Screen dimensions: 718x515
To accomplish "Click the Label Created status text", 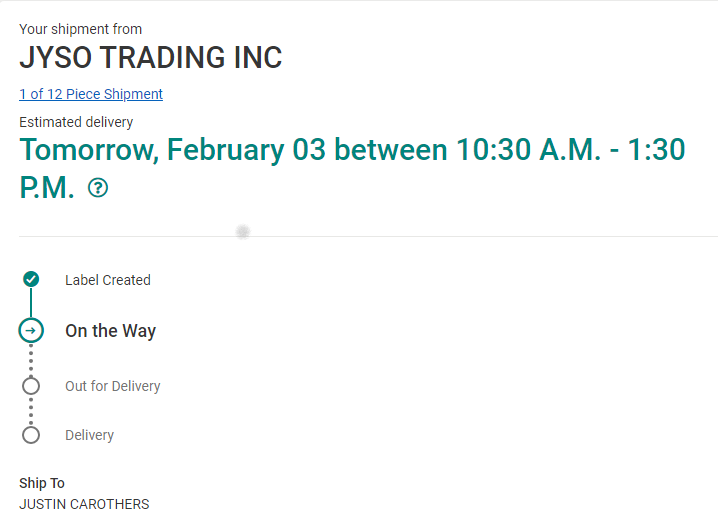I will point(108,280).
